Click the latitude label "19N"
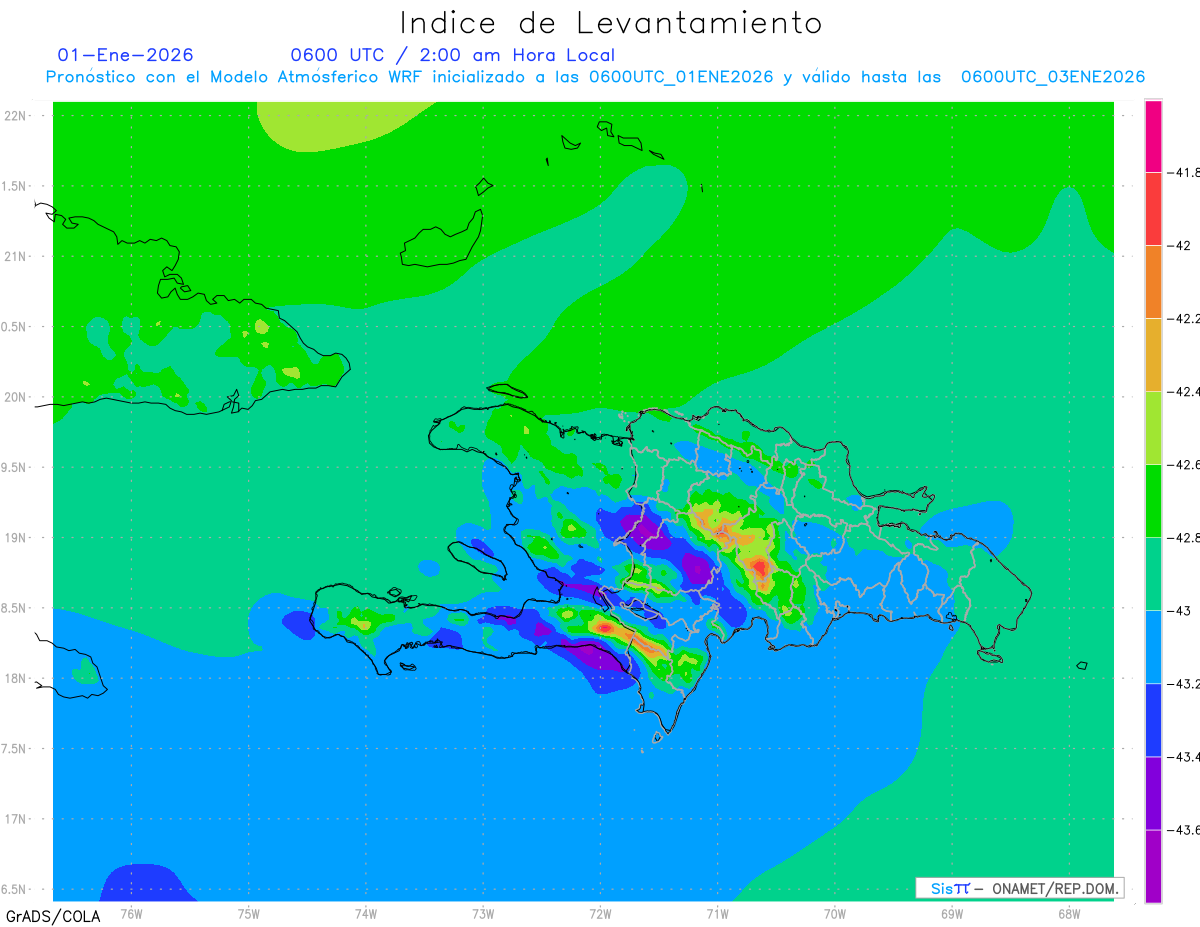1200x927 pixels. point(16,538)
